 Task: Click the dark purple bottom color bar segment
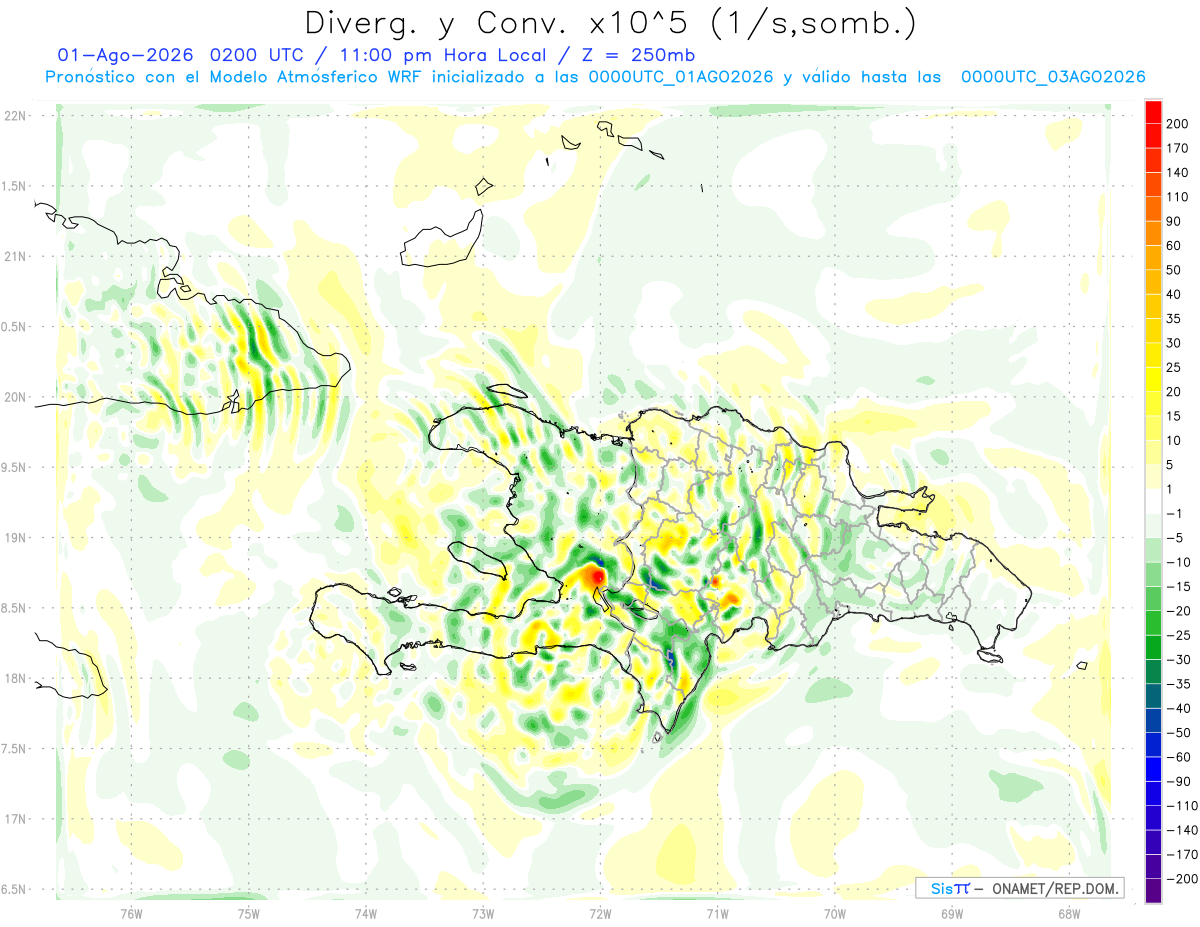point(1153,891)
